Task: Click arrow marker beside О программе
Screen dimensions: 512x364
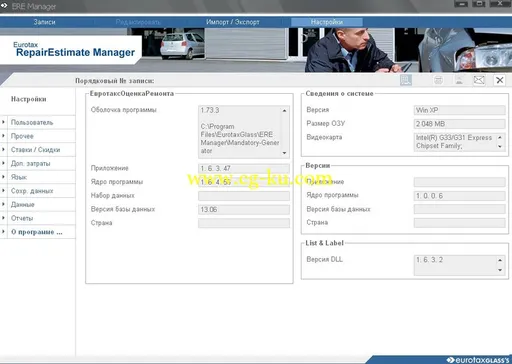Action: pyautogui.click(x=3, y=231)
